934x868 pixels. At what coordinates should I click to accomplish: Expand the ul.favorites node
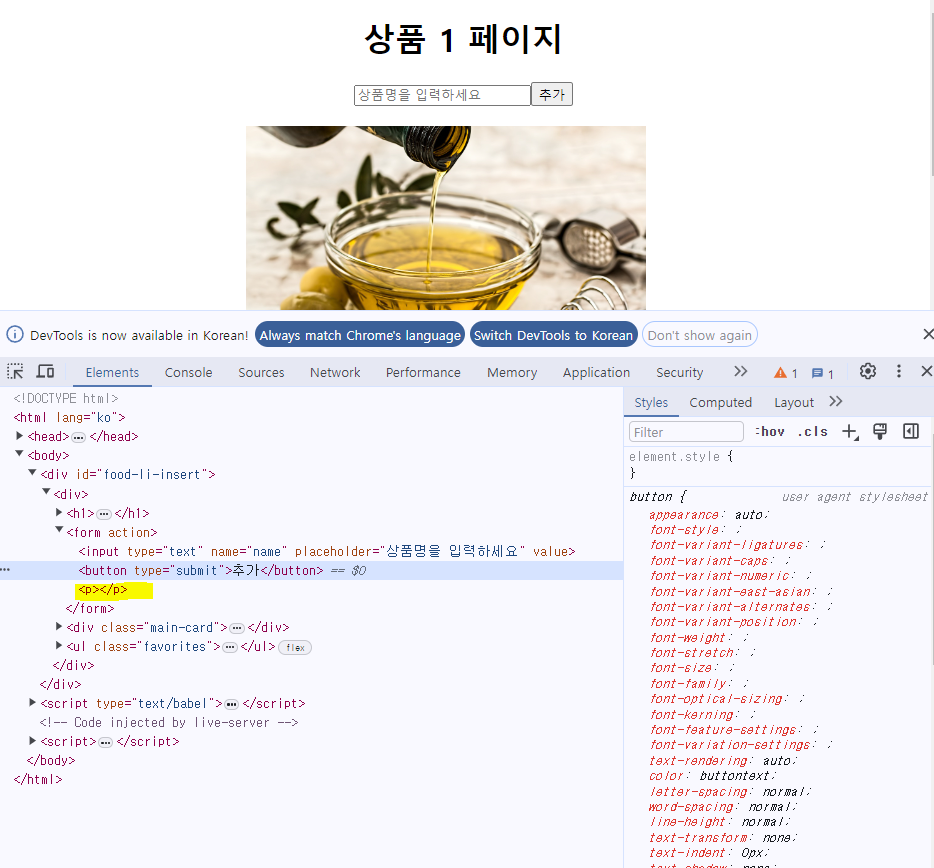[59, 645]
